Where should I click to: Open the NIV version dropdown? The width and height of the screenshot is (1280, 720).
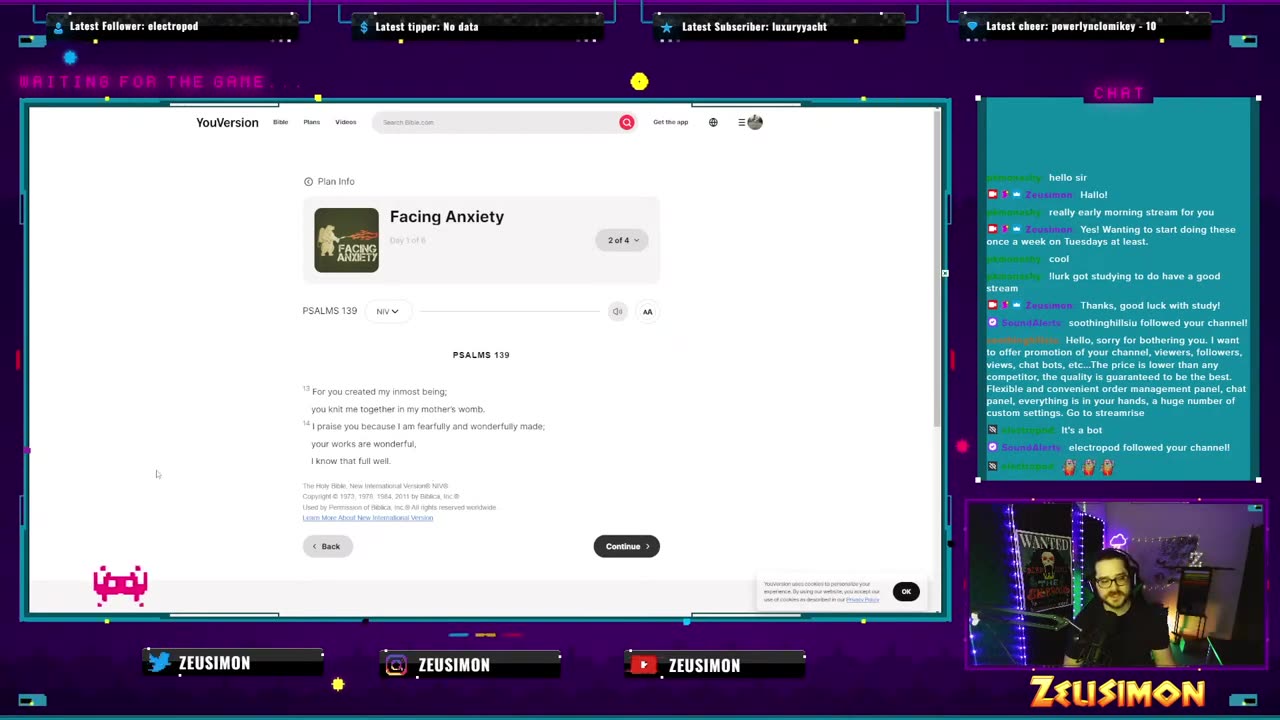(387, 311)
